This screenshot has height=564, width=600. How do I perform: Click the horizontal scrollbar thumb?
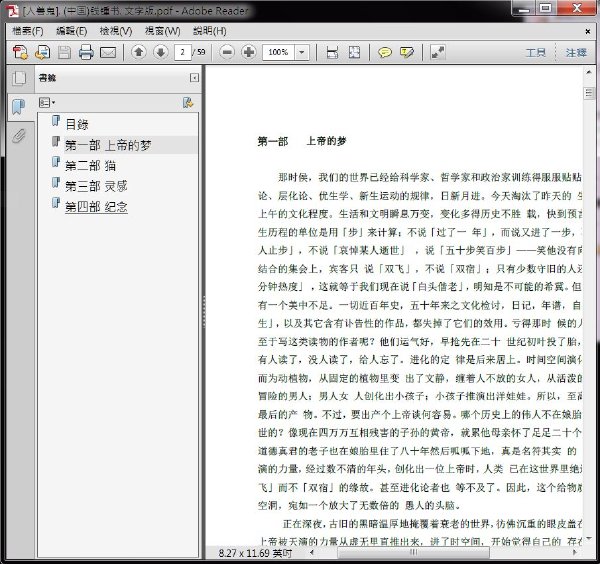(413, 552)
